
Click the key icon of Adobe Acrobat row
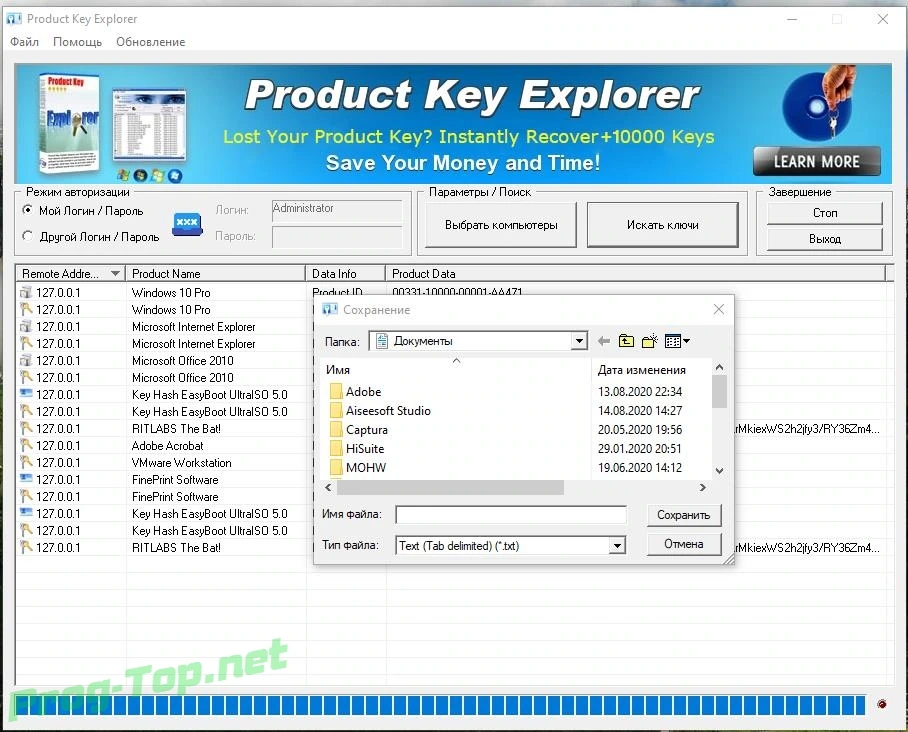click(26, 446)
